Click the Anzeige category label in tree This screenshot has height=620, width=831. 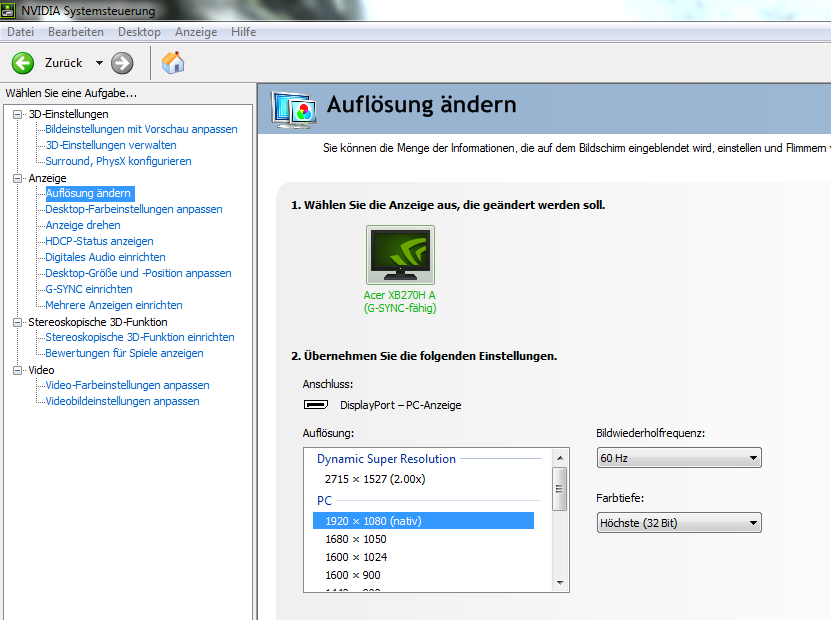(x=47, y=178)
